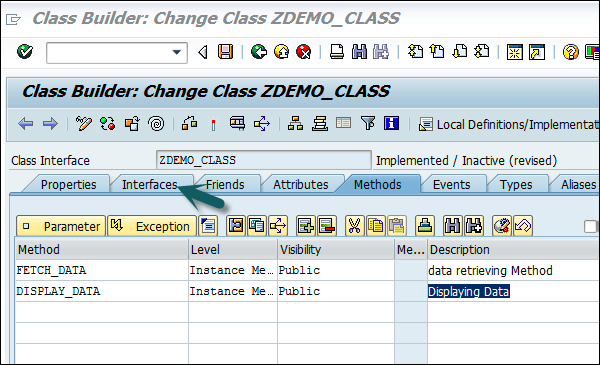Click the Find binoculars in methods toolbar
Image resolution: width=600 pixels, height=365 pixels.
452,226
